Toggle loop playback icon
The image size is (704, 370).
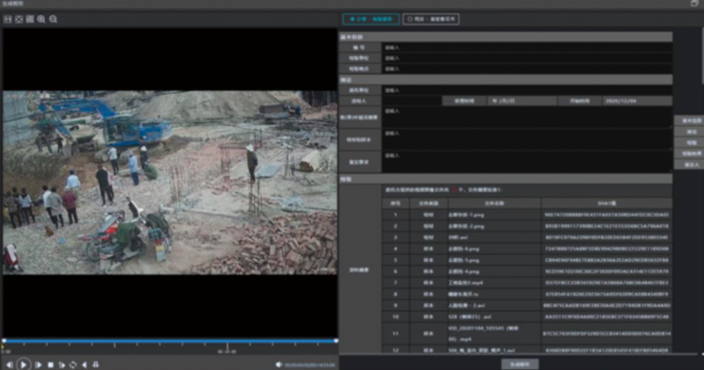point(73,365)
